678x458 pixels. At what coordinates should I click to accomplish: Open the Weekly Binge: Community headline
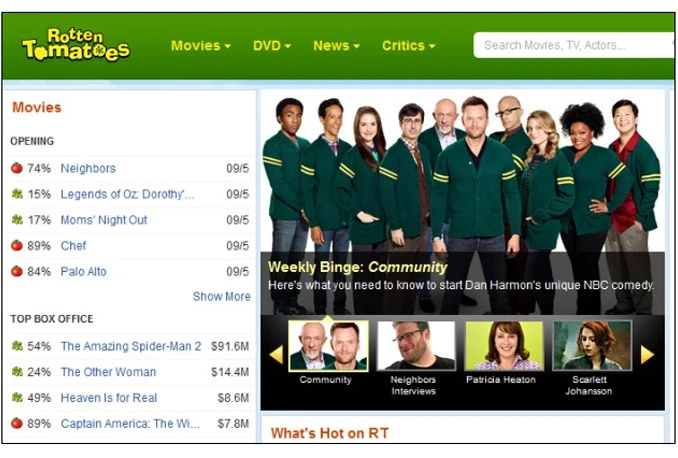357,267
